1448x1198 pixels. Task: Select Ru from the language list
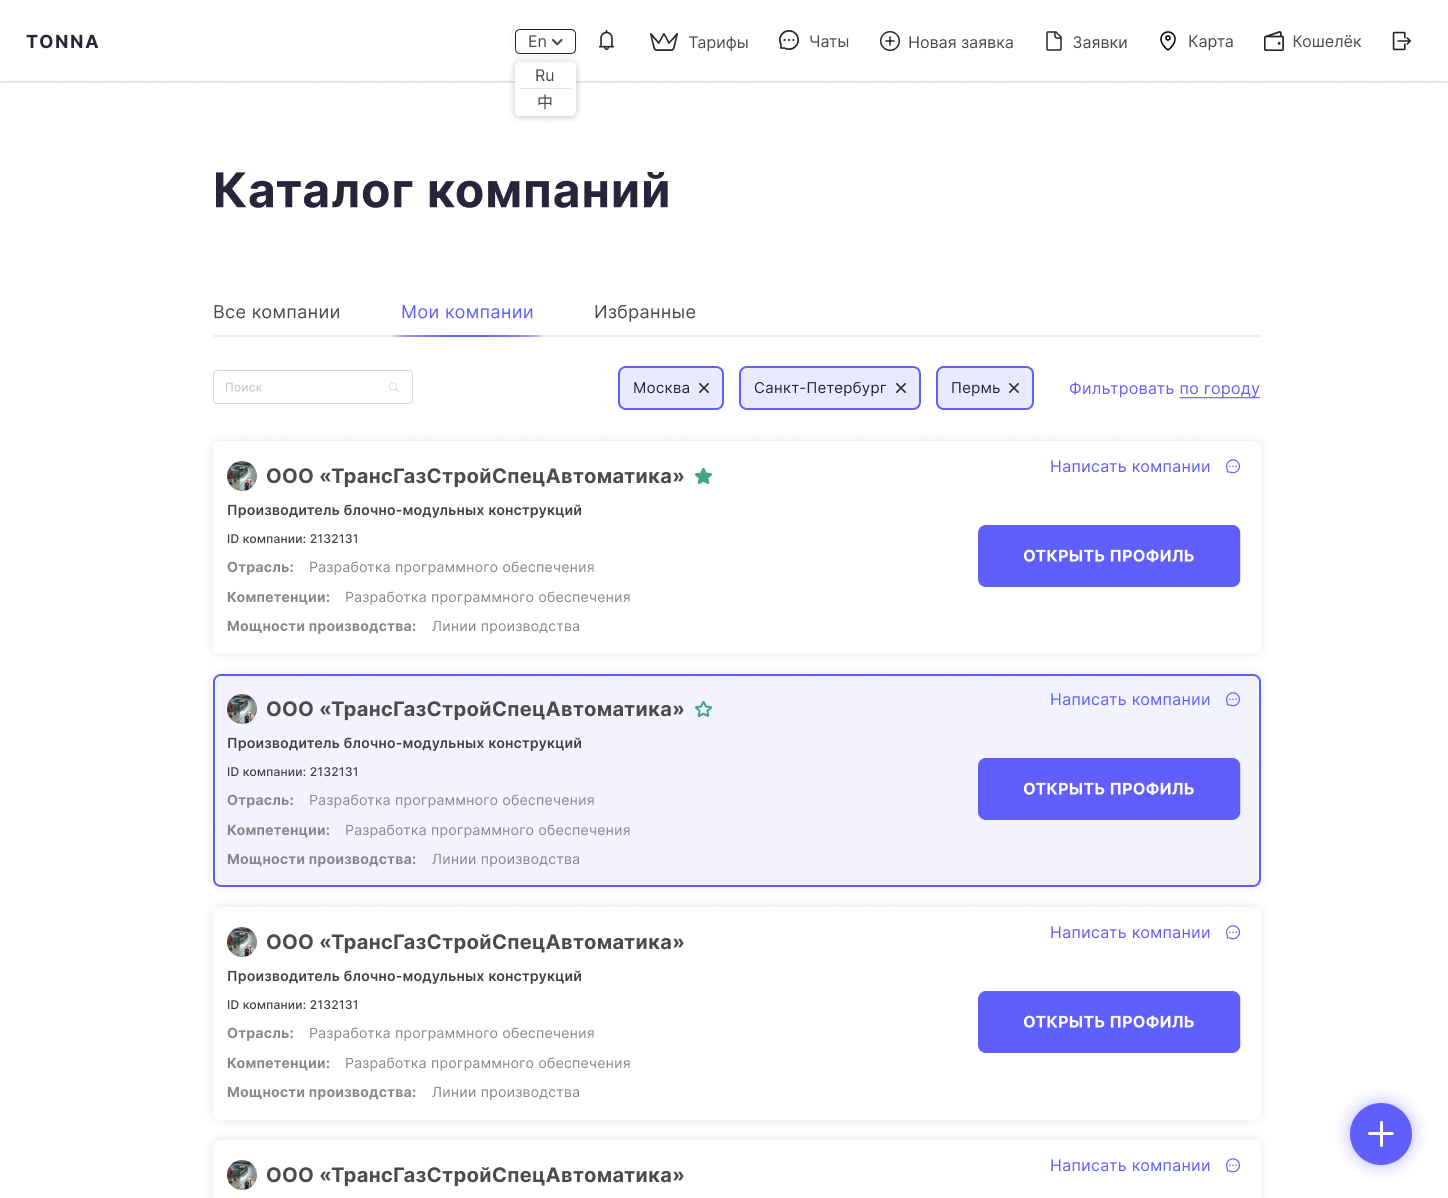(545, 76)
